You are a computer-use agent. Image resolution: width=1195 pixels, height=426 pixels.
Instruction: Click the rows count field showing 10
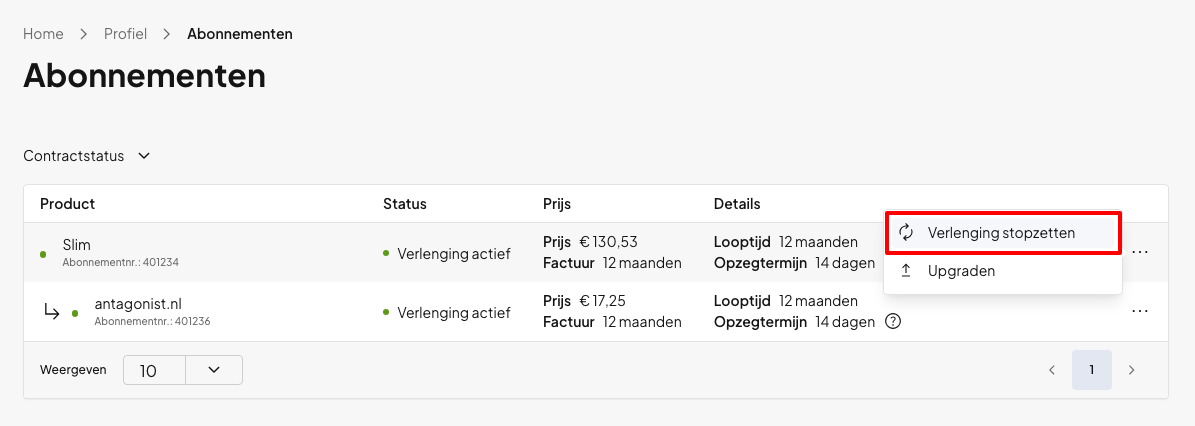click(155, 370)
